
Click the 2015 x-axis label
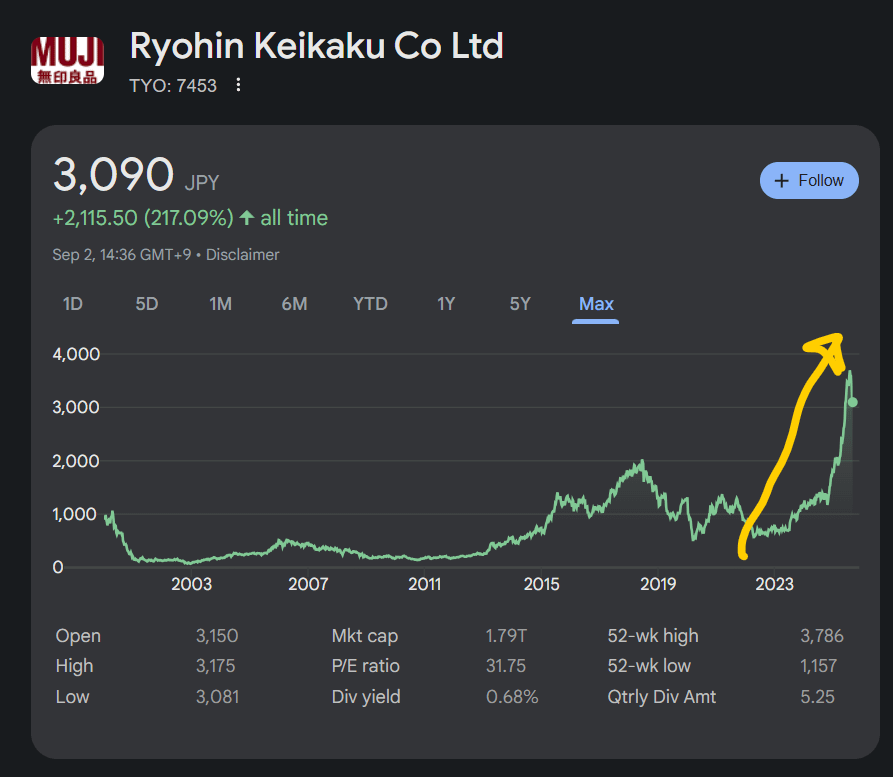[541, 584]
